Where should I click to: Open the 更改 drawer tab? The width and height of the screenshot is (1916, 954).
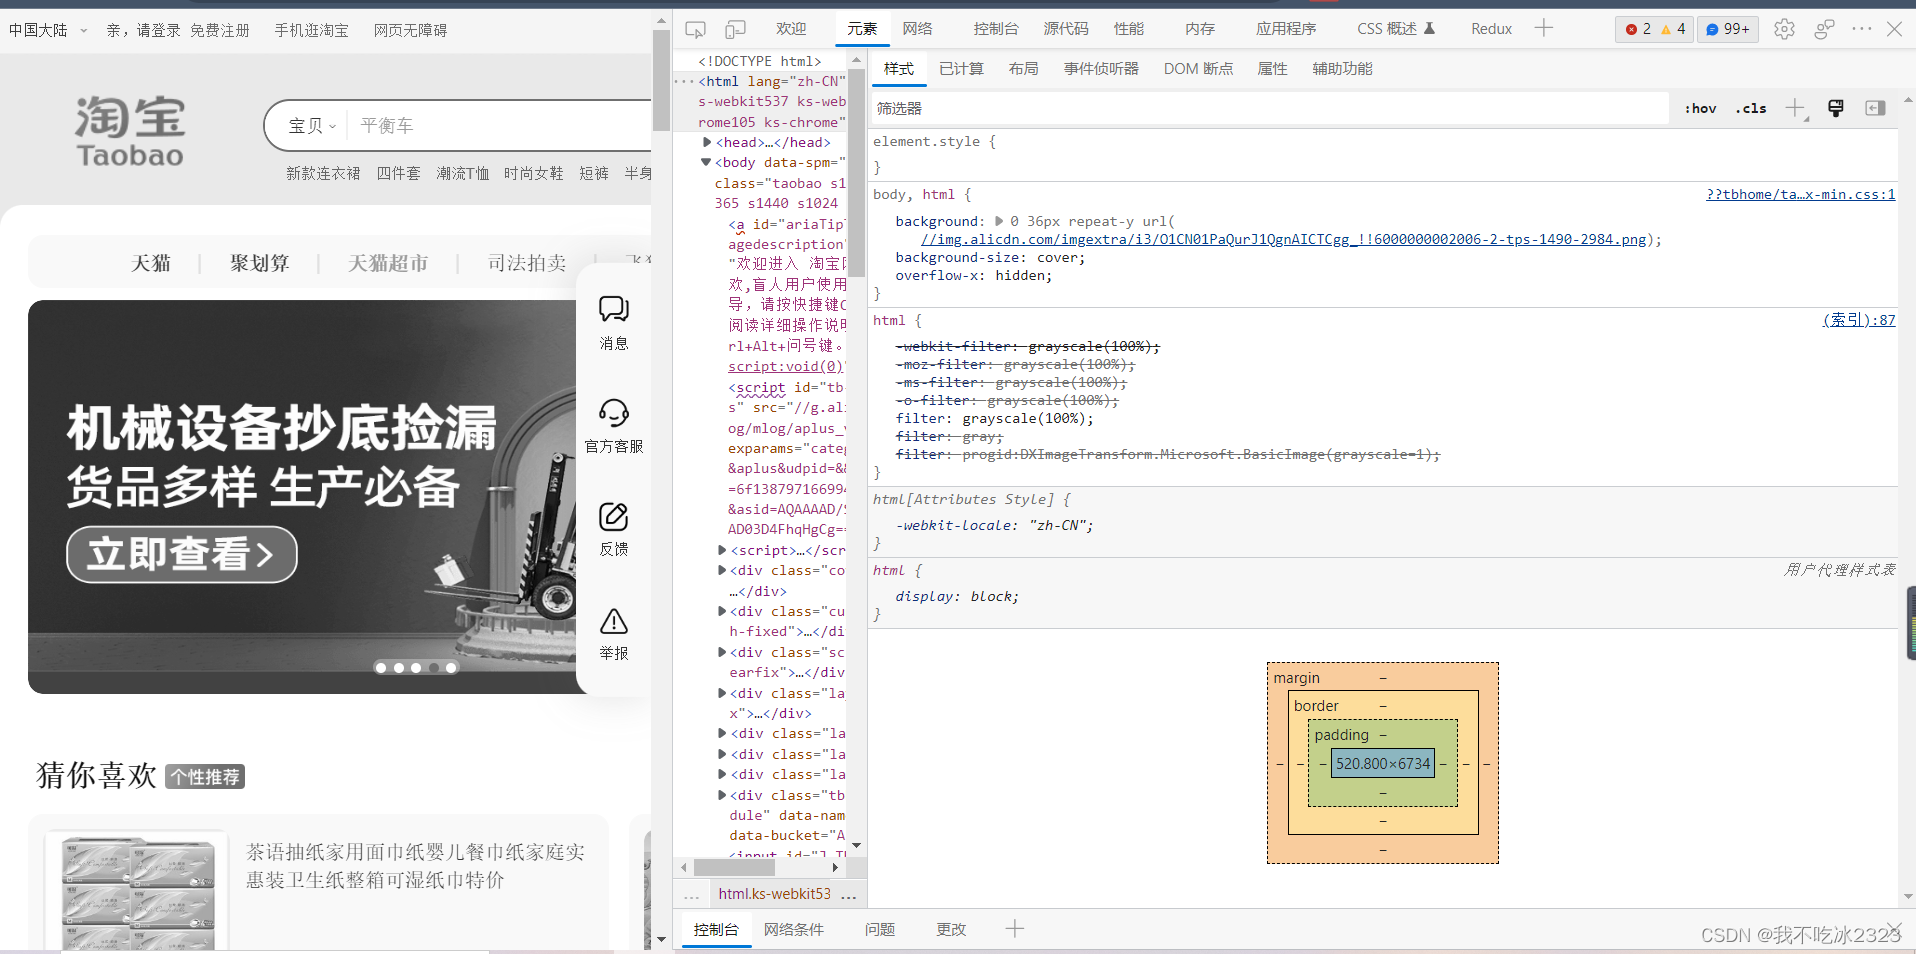[x=951, y=929]
